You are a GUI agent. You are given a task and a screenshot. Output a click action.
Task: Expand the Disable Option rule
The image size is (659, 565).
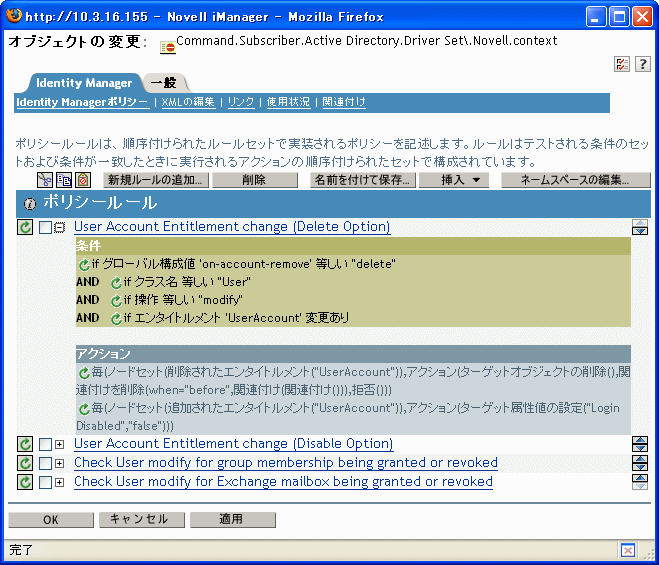60,444
